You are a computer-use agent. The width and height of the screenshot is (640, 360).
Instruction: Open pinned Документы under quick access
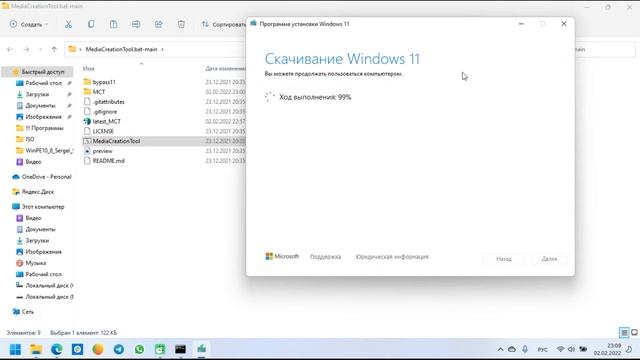tap(40, 106)
